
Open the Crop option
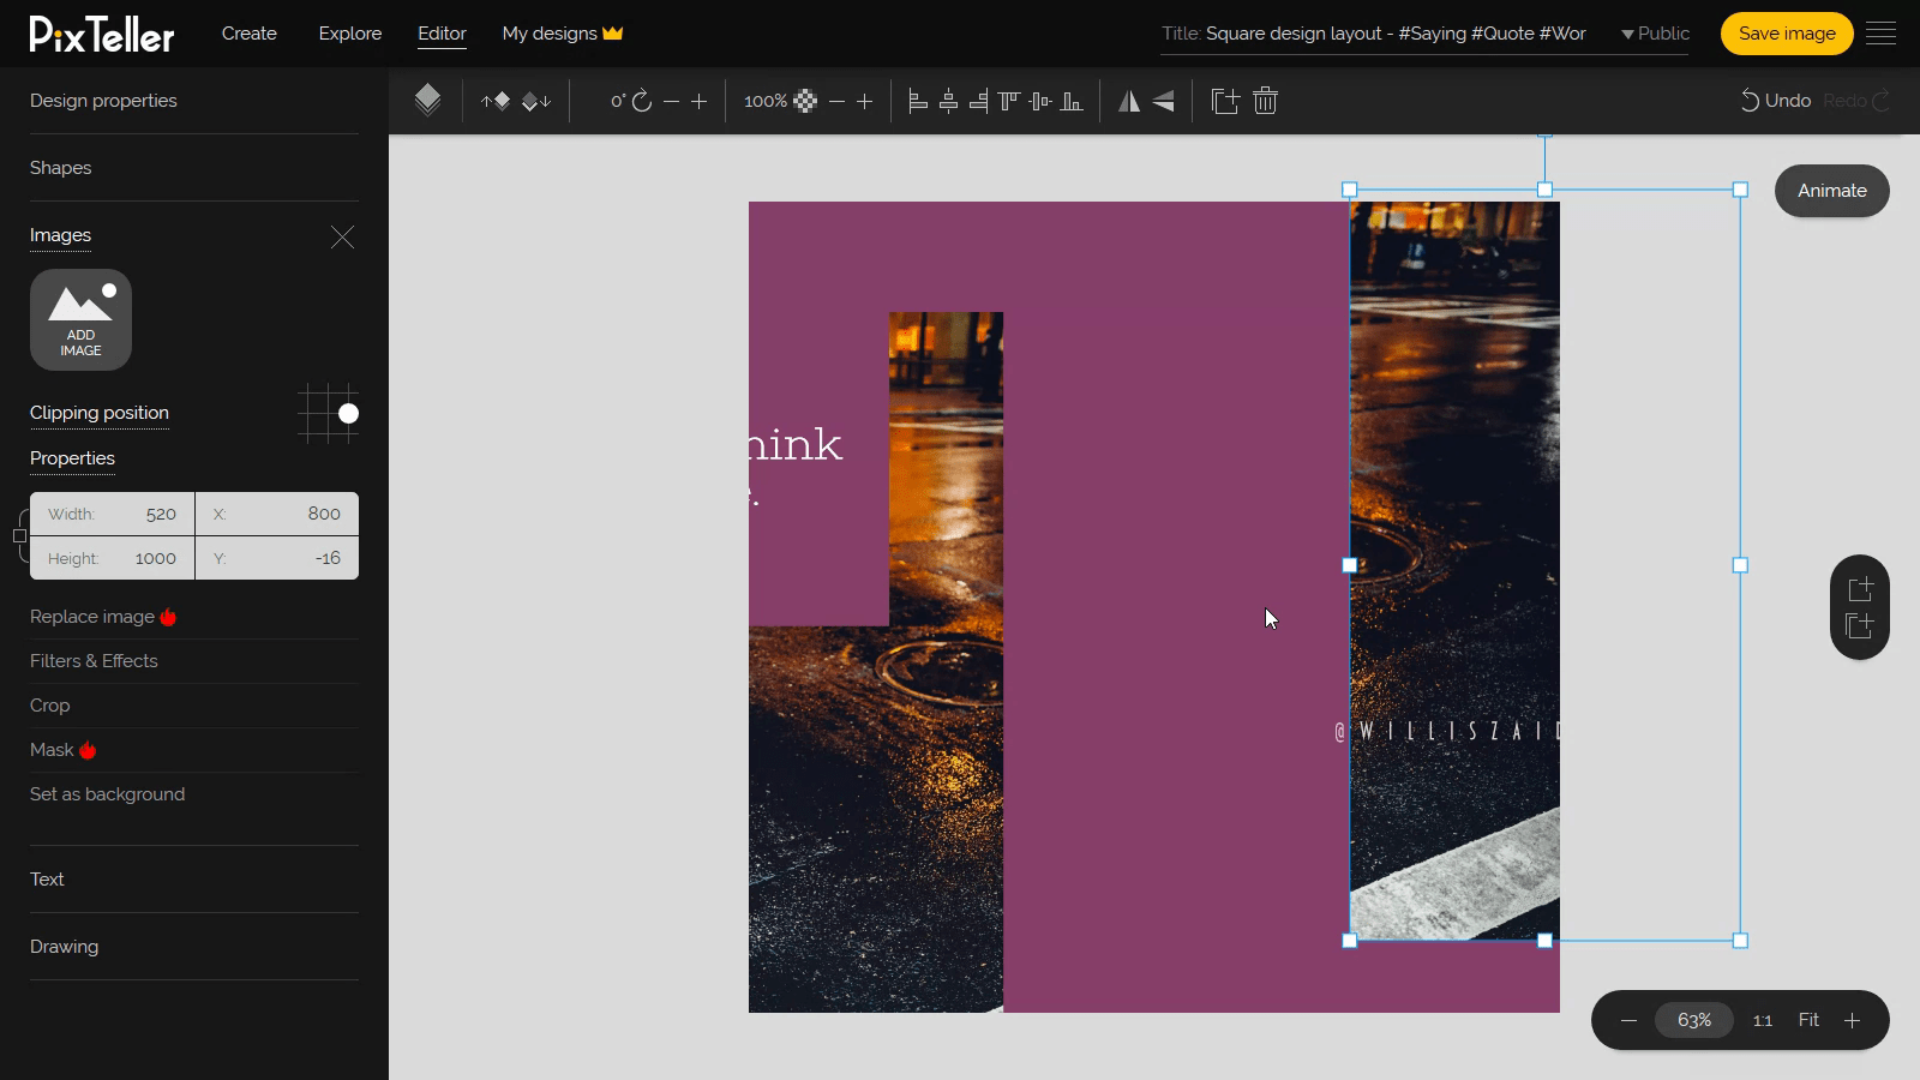click(50, 705)
